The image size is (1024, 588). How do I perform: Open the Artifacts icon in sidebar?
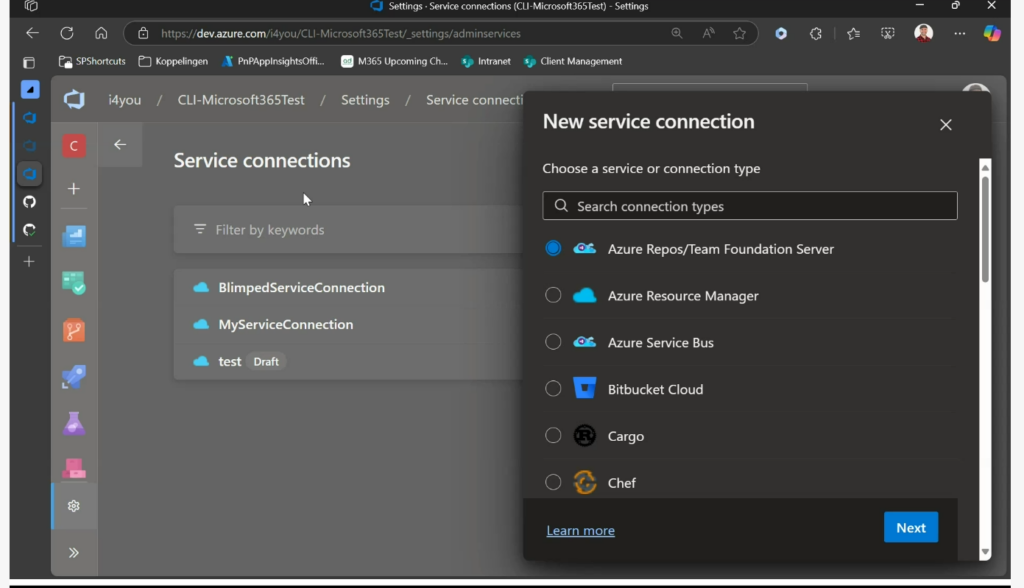click(74, 468)
